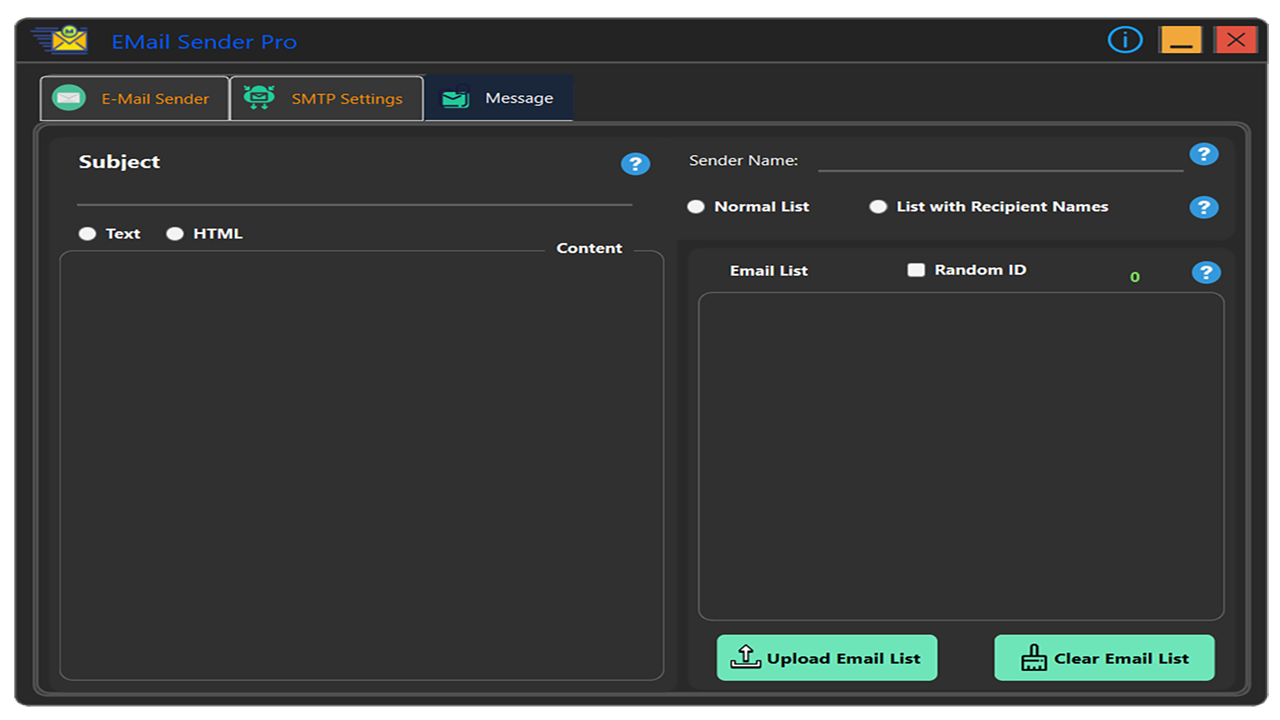Click the Subject help icon
The width and height of the screenshot is (1280, 720).
tap(635, 163)
